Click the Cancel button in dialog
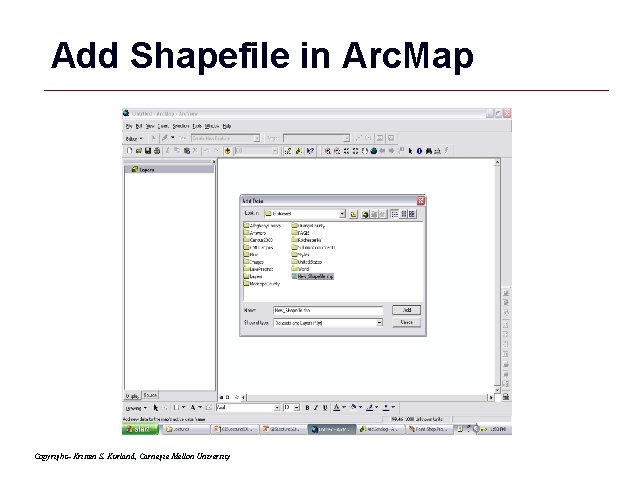This screenshot has height=480, width=640. pyautogui.click(x=407, y=322)
